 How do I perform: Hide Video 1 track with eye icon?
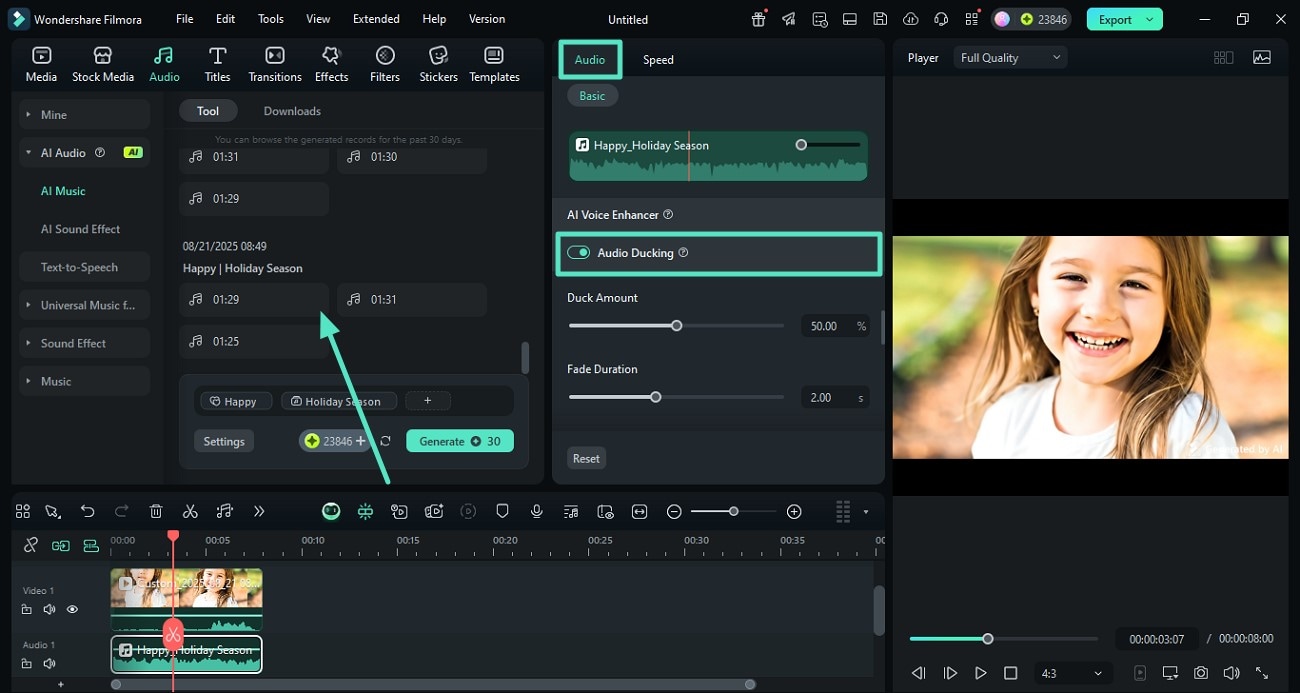coord(72,609)
